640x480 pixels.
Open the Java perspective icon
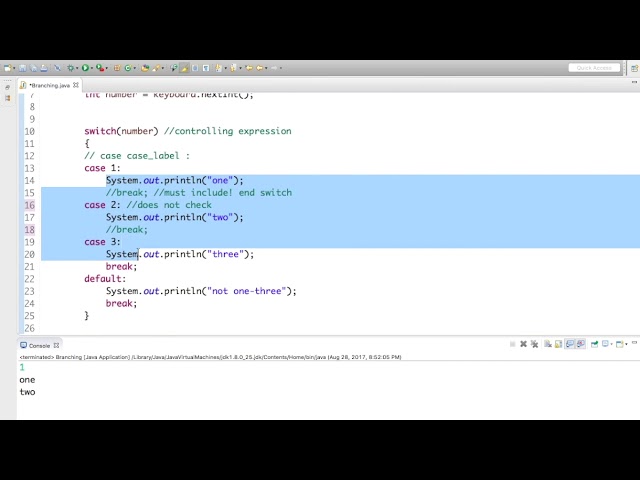click(x=630, y=68)
